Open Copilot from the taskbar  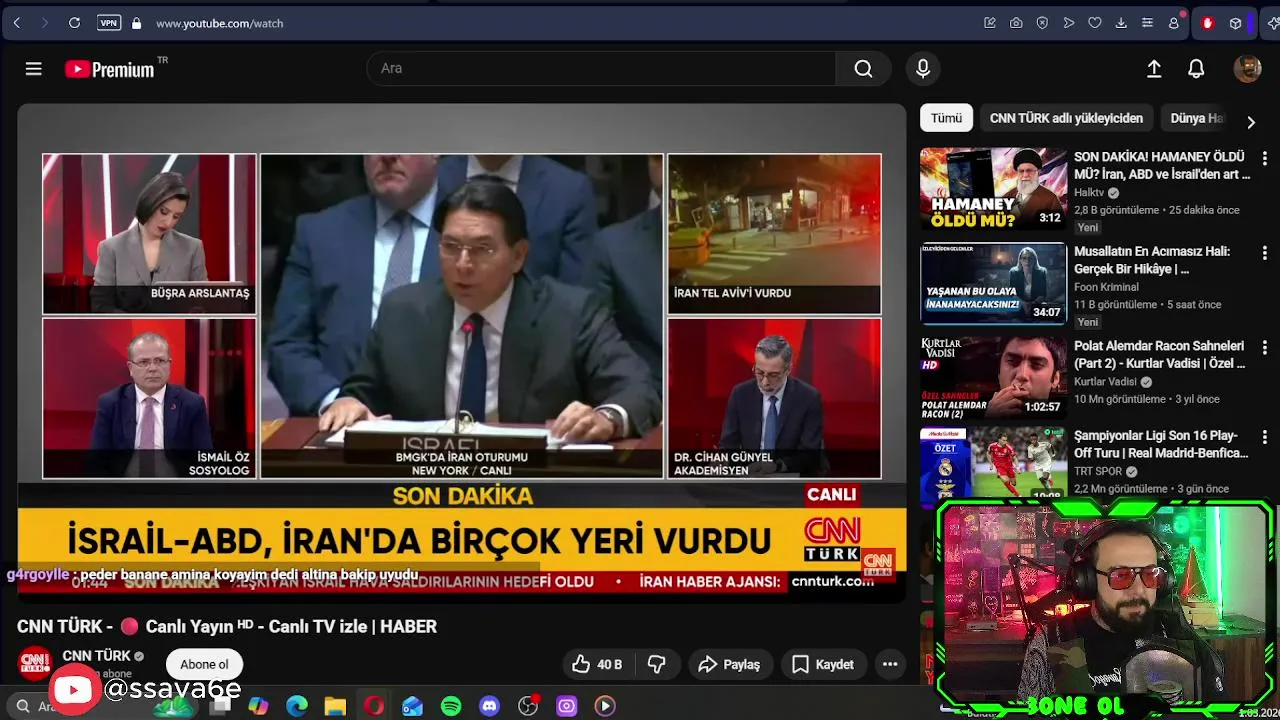pyautogui.click(x=258, y=706)
